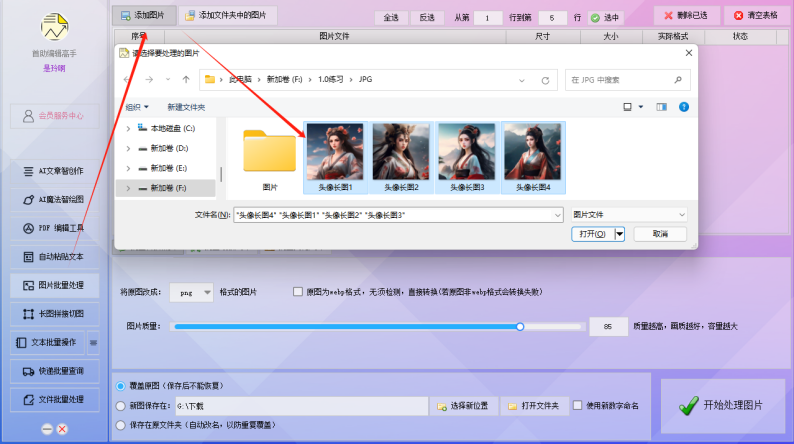Open PDF 编辑工具 module
The height and width of the screenshot is (444, 794).
pos(55,228)
